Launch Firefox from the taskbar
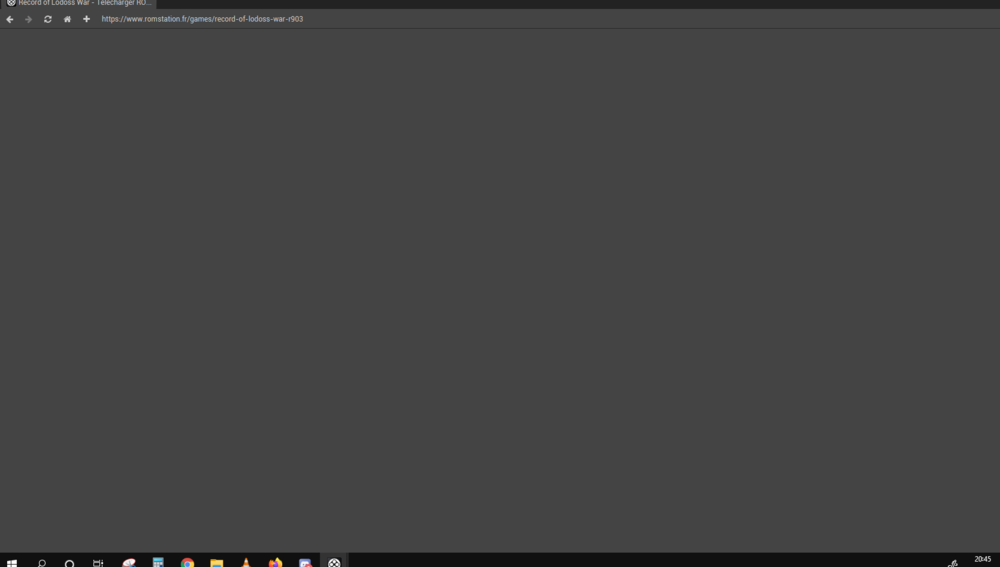 point(276,563)
